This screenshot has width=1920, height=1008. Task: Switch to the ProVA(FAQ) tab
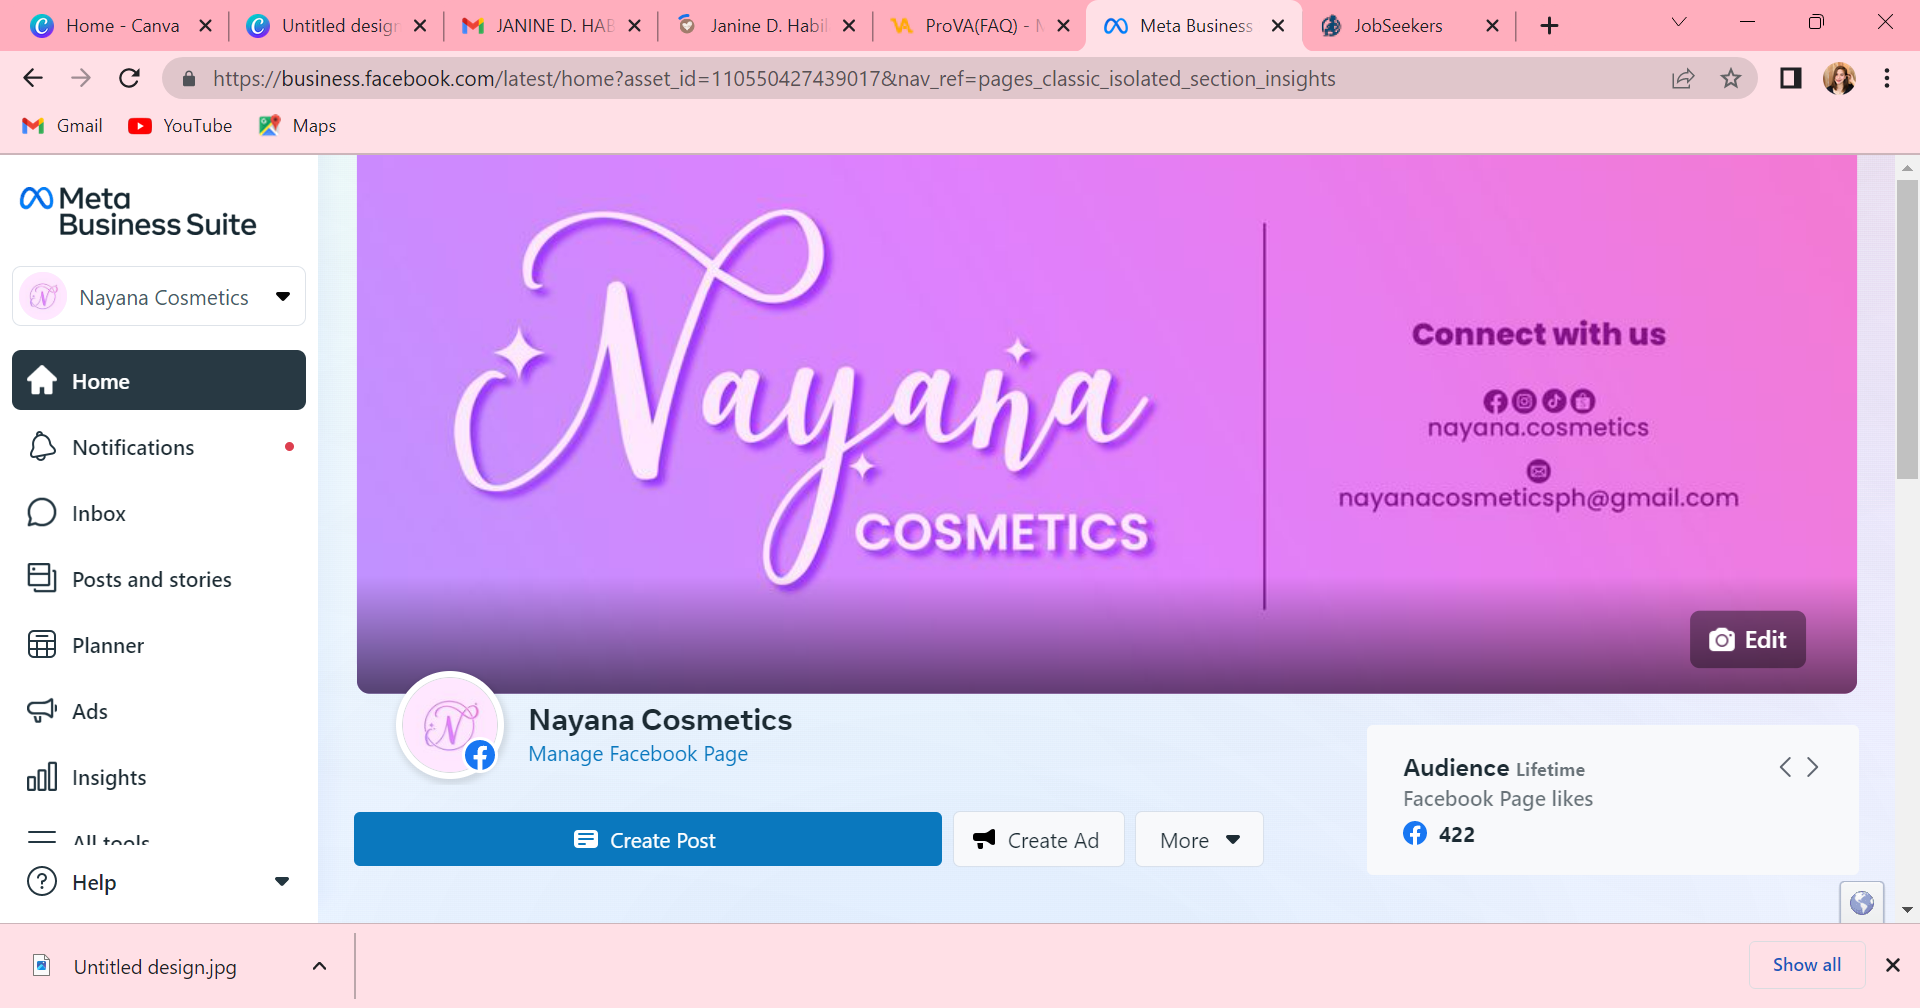point(981,26)
